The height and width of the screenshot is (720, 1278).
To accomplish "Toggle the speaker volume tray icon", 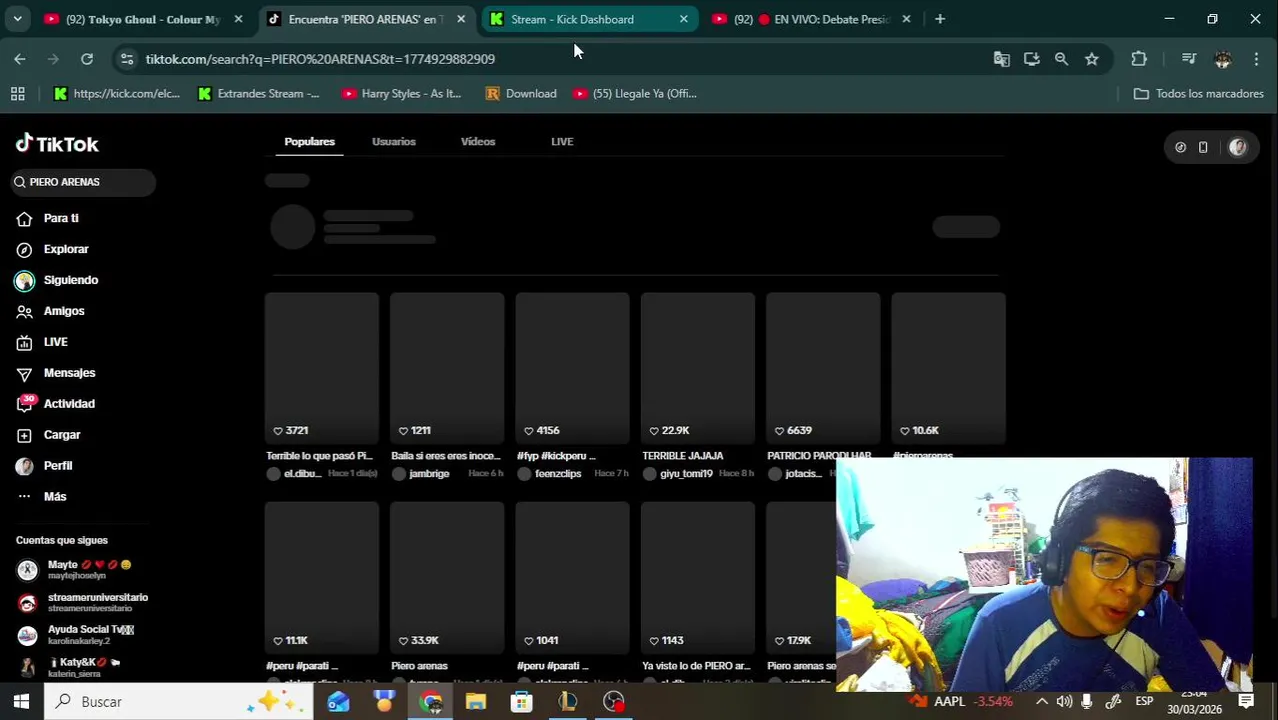I will [1064, 701].
